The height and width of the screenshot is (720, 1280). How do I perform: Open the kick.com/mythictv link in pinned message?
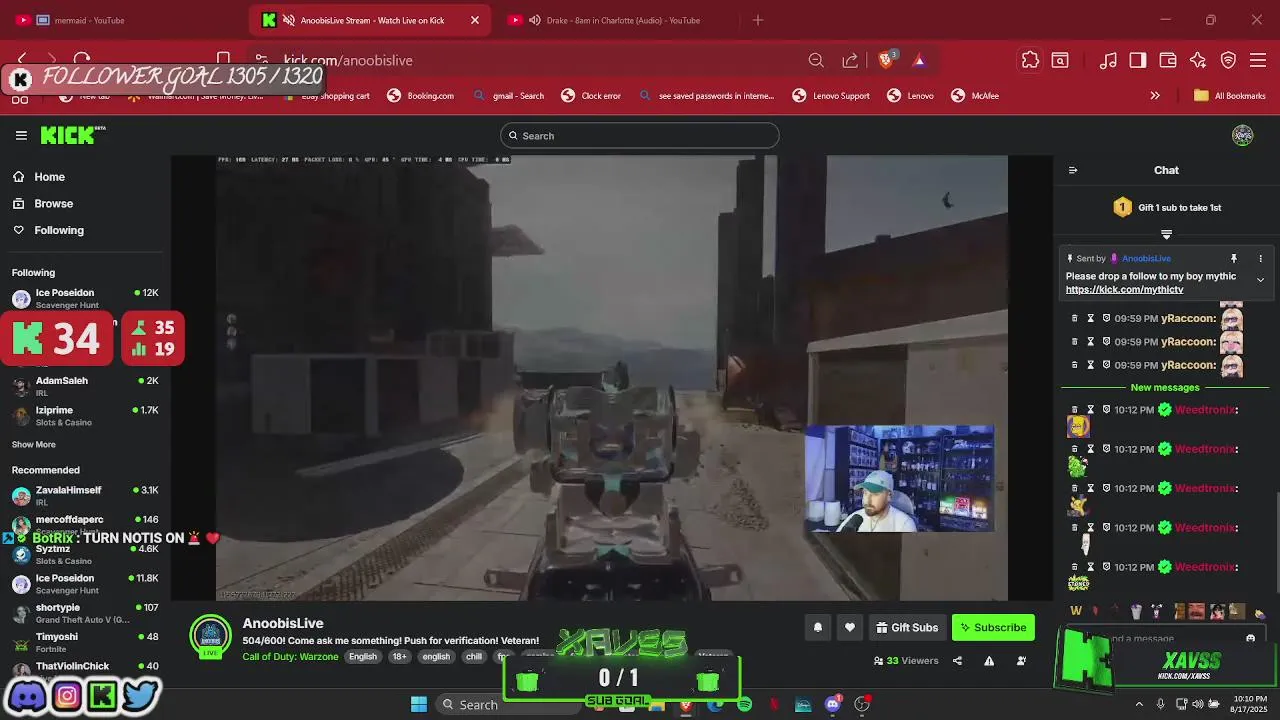pos(1124,289)
